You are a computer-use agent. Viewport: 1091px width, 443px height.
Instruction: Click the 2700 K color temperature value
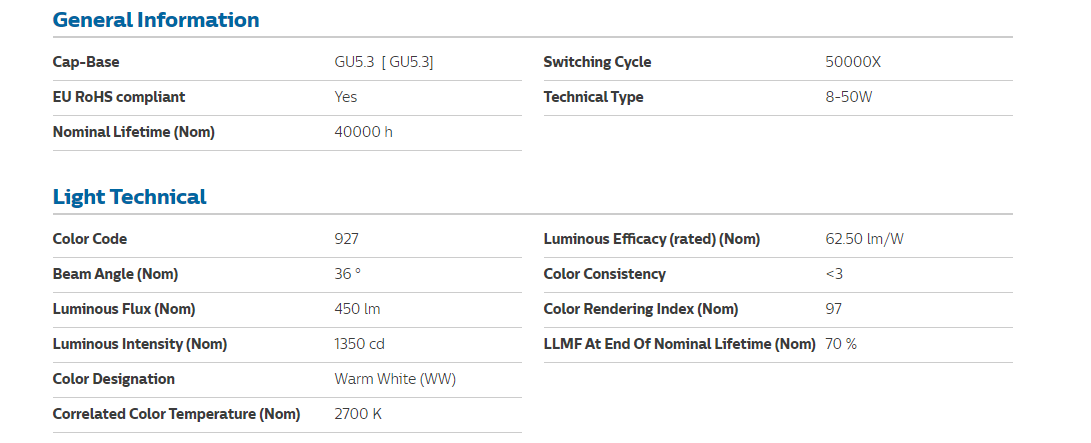(358, 414)
